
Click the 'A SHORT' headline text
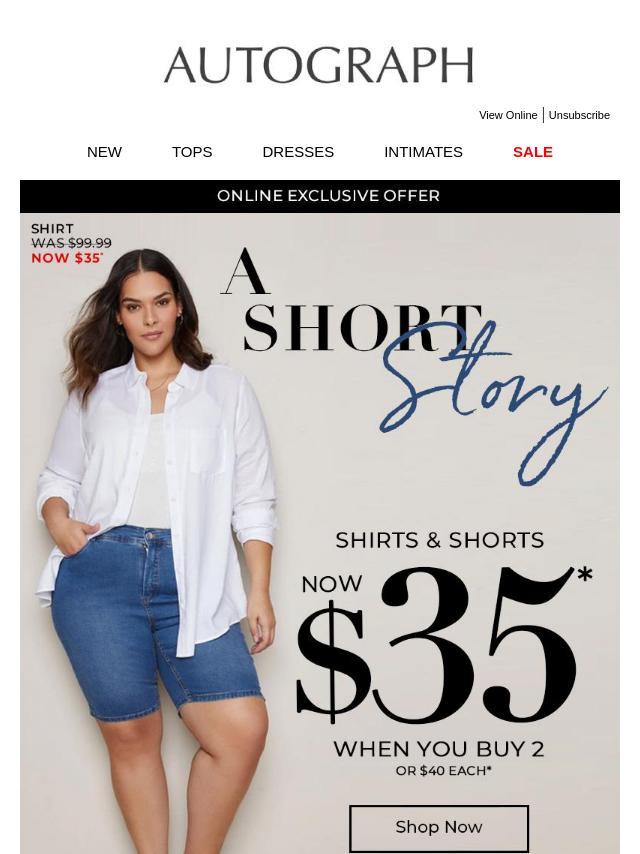[351, 301]
